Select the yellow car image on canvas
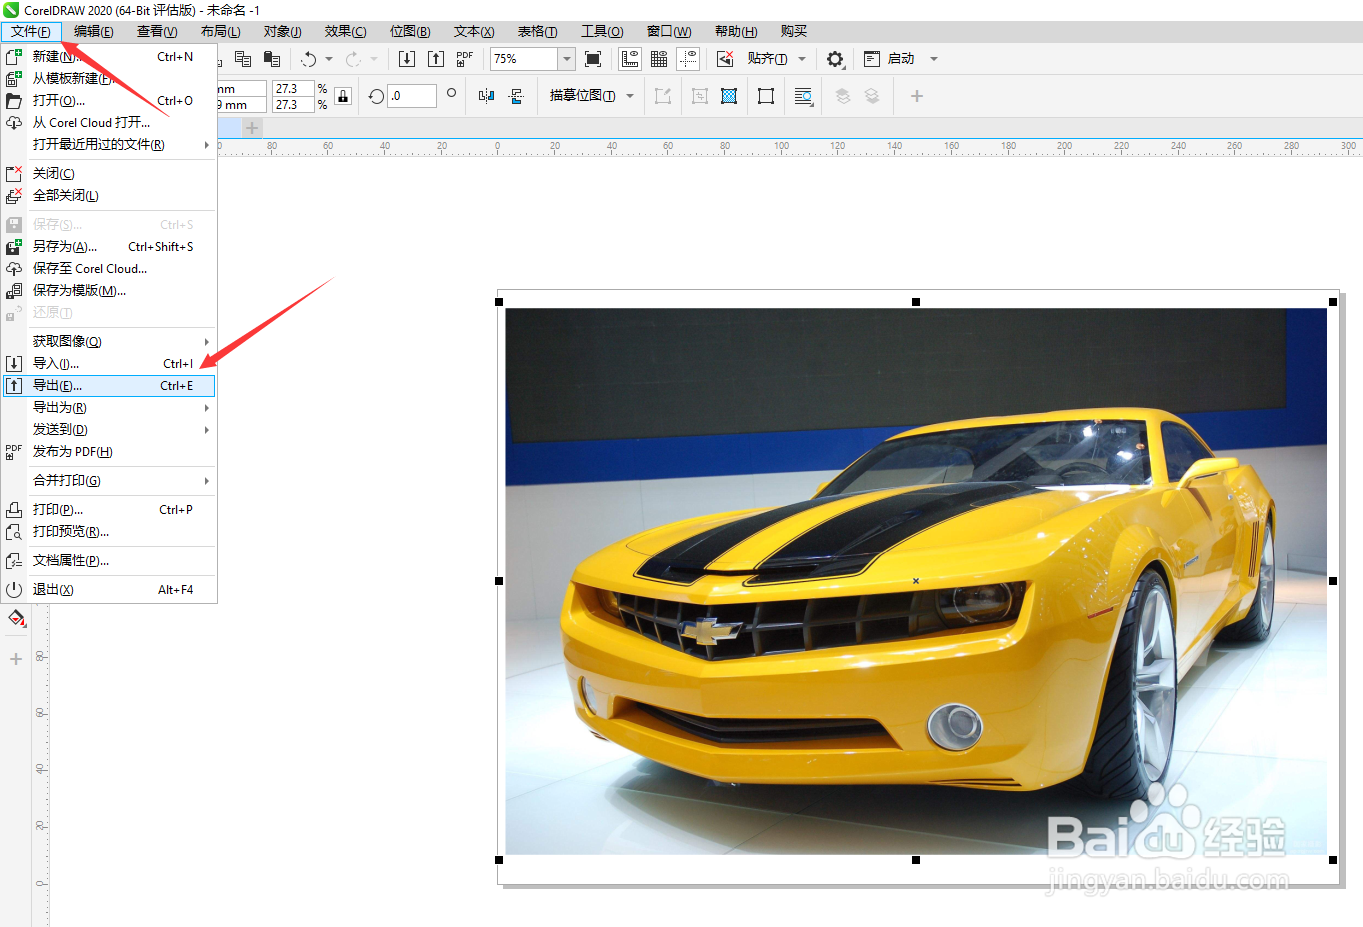The height and width of the screenshot is (927, 1363). pyautogui.click(x=916, y=581)
